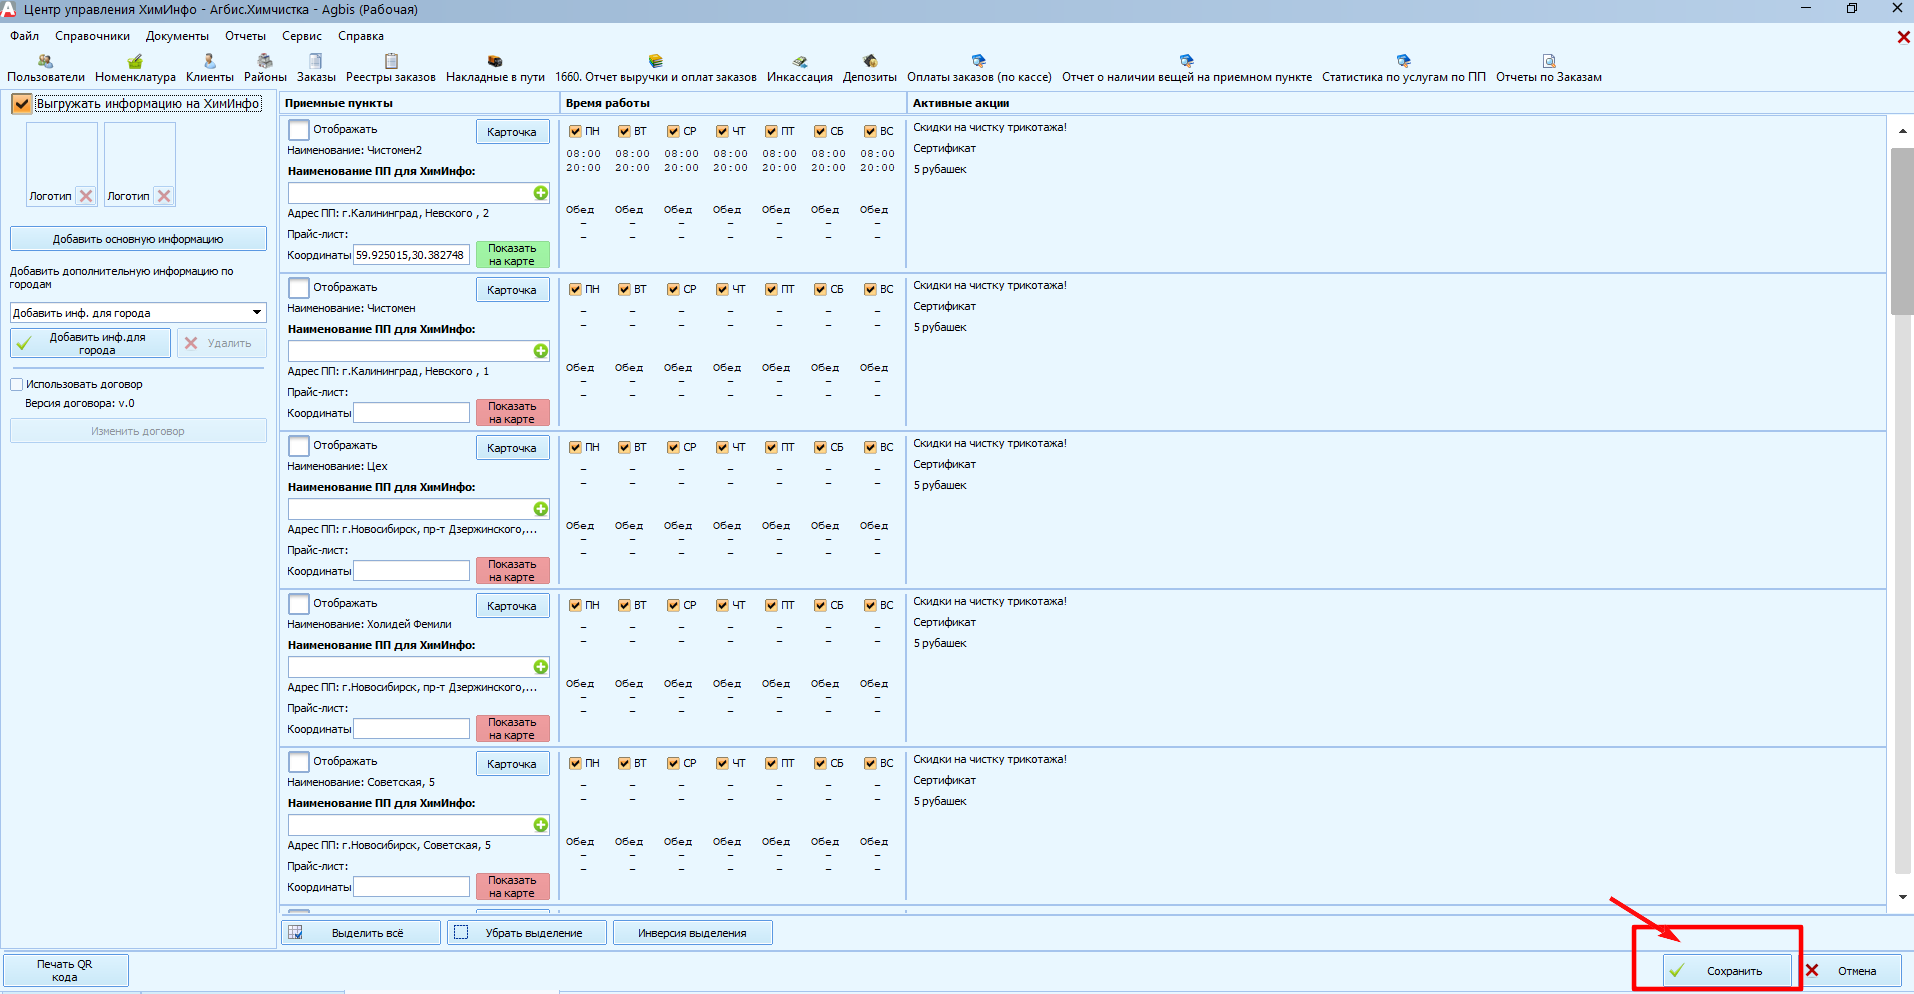Open the Пользователи toolbar icon
The height and width of the screenshot is (994, 1914).
(46, 69)
